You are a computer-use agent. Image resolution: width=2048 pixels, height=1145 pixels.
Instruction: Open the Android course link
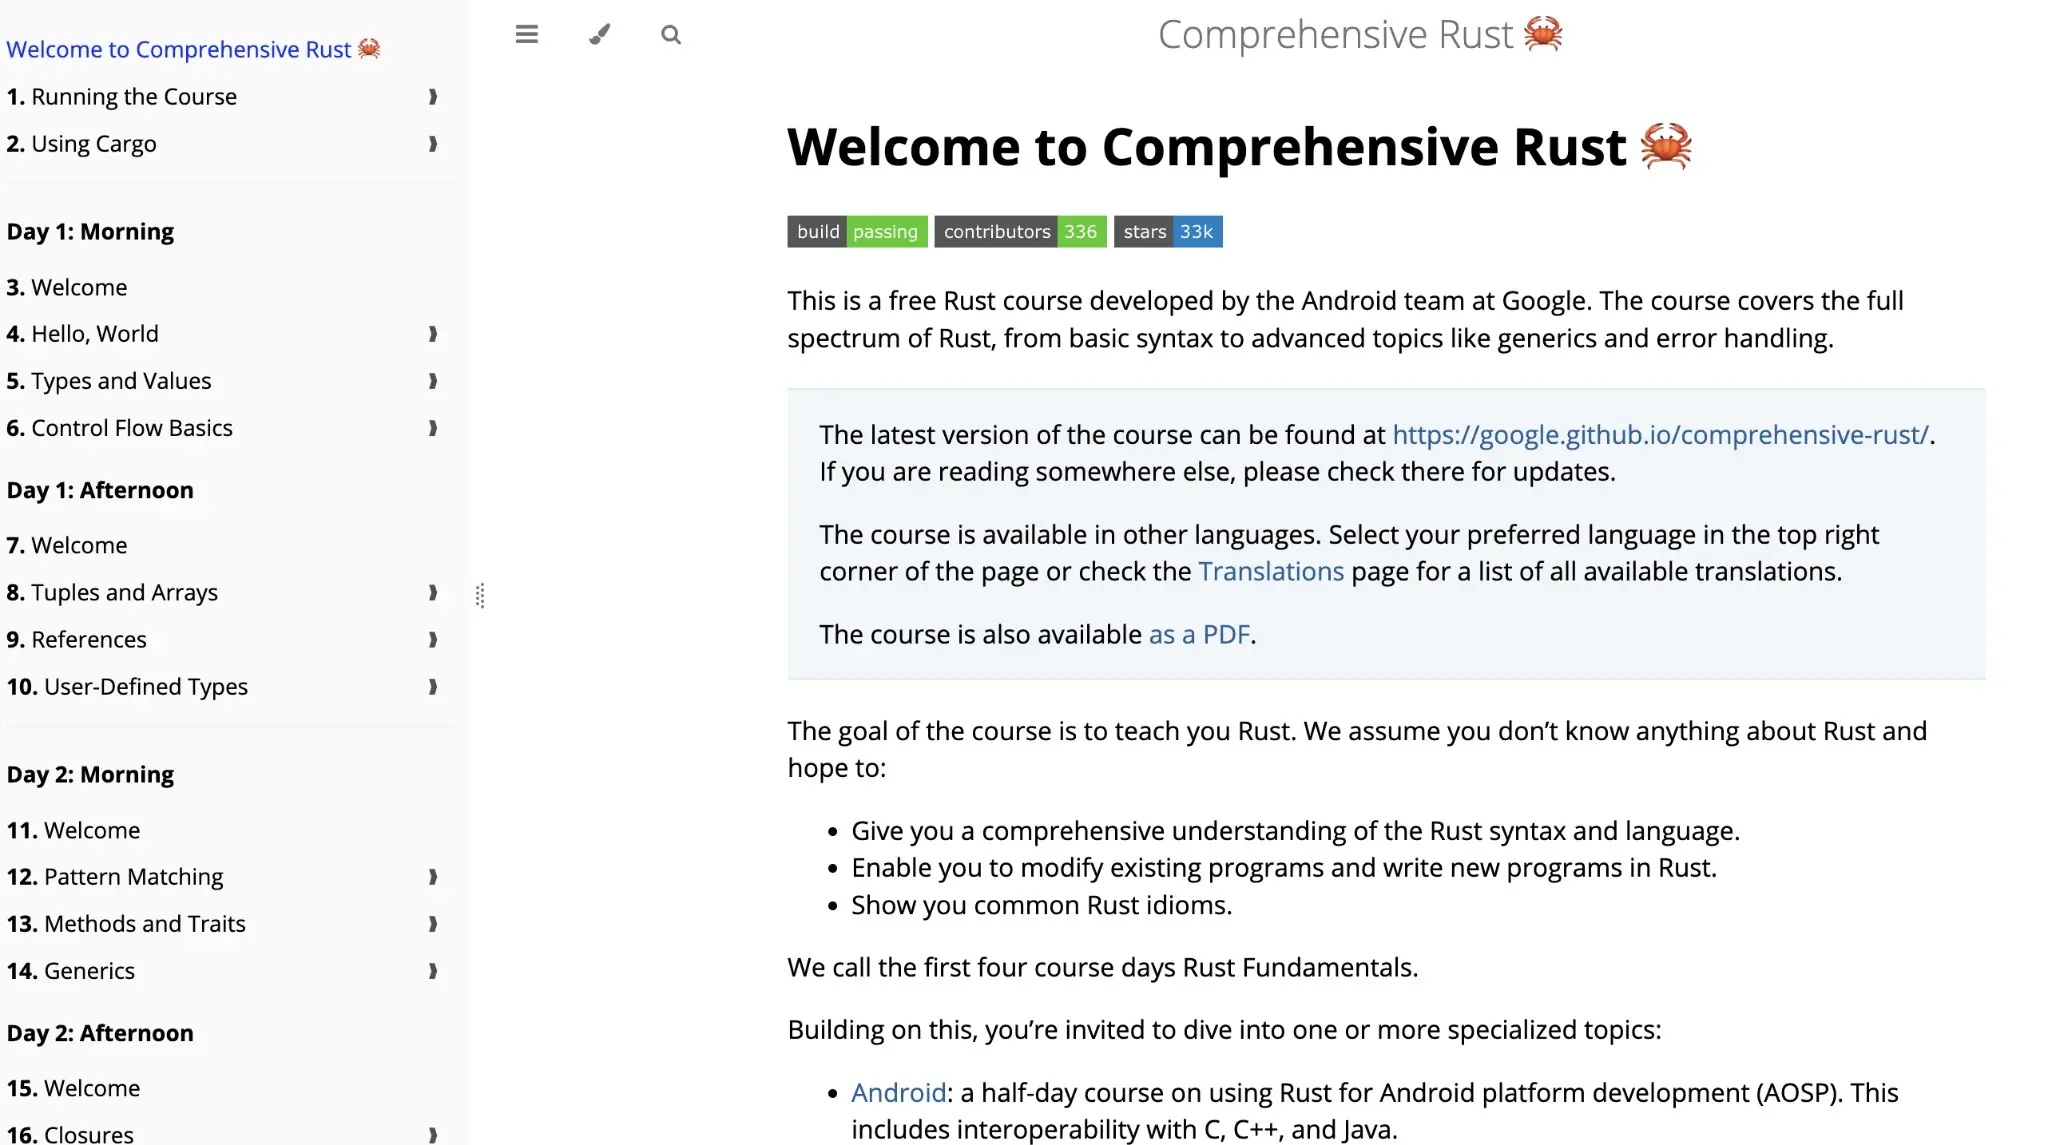coord(898,1093)
